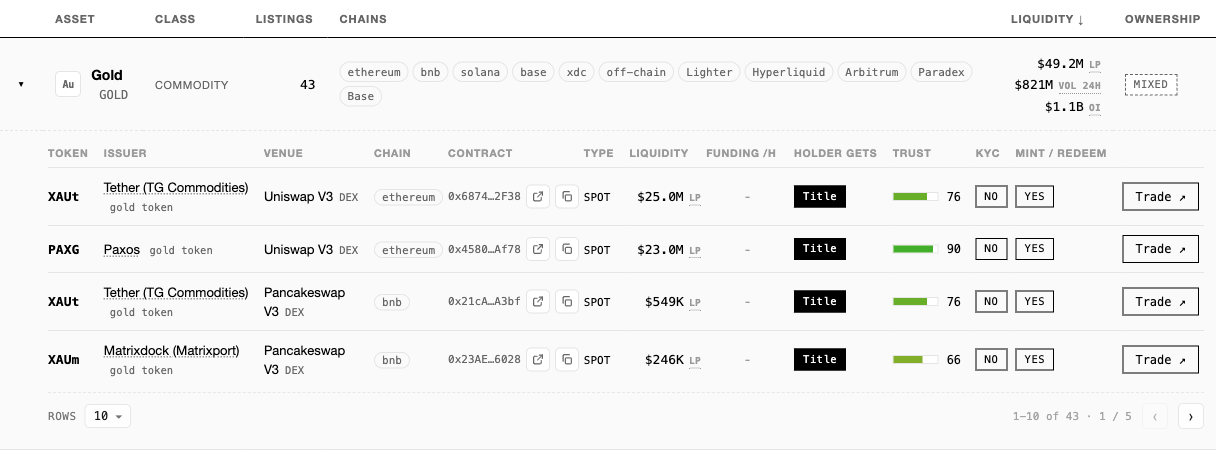
Task: Click KYC NO badge in PAXG row
Action: pyautogui.click(x=991, y=249)
